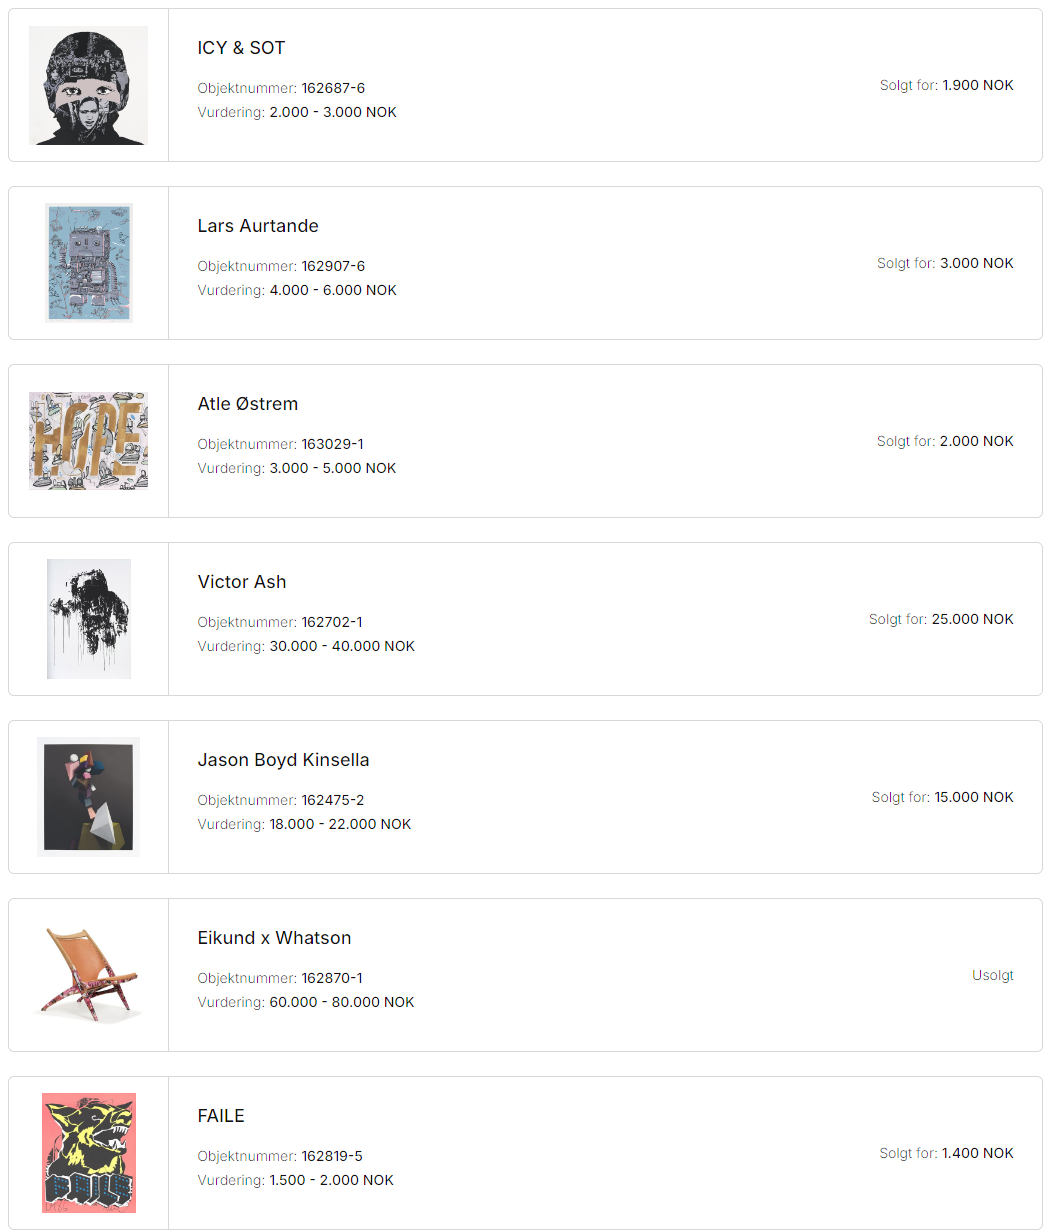
Task: Click the 25.000 NOK sold price
Action: [972, 619]
